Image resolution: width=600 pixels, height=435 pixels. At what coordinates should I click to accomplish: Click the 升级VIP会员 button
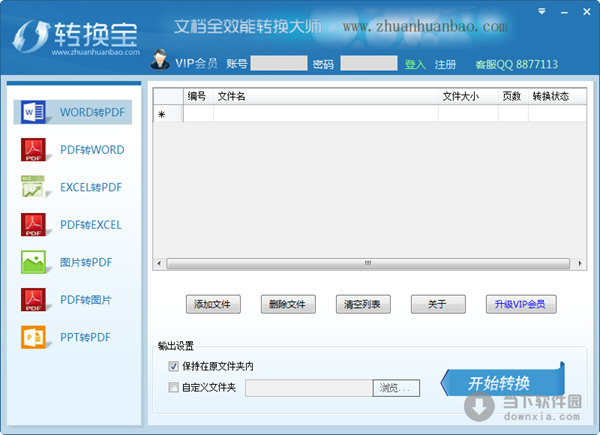(521, 304)
